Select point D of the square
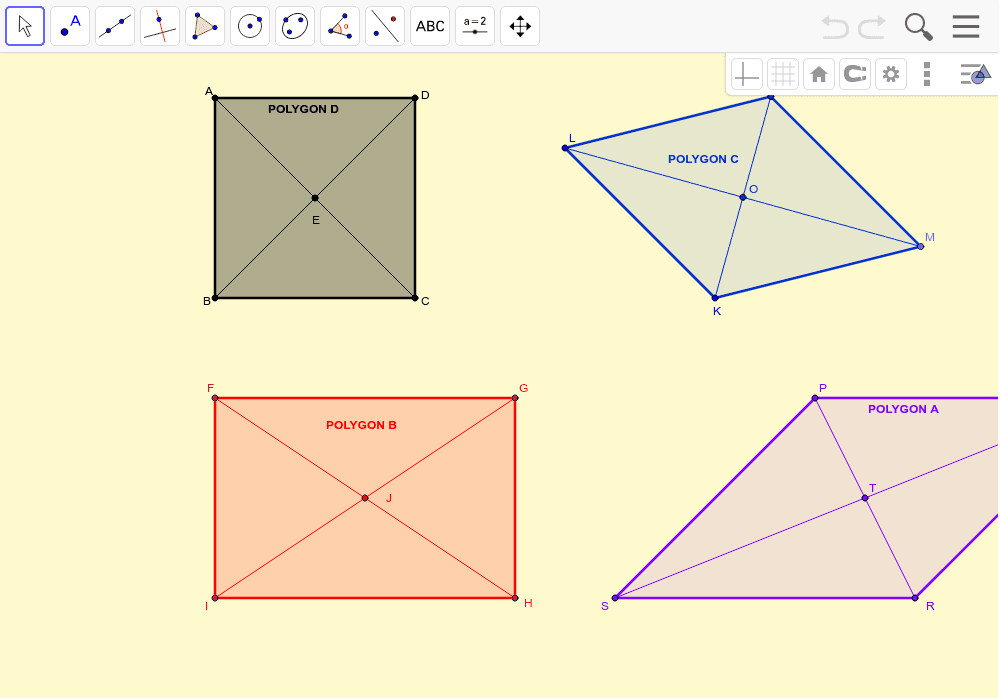This screenshot has height=700, width=1000. pos(415,98)
